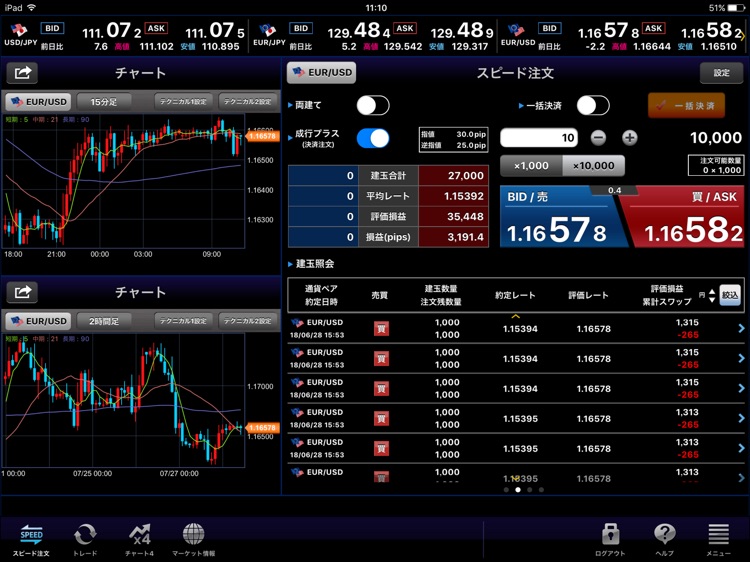Check iPad battery indicator at 51%
The height and width of the screenshot is (562, 750).
click(x=727, y=8)
